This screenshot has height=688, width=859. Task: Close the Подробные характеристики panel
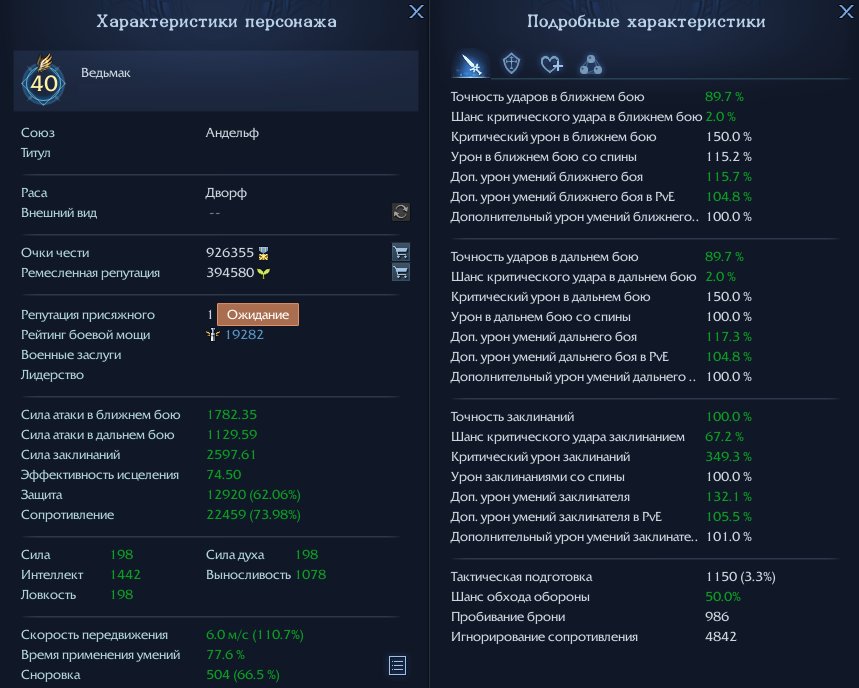coord(846,12)
